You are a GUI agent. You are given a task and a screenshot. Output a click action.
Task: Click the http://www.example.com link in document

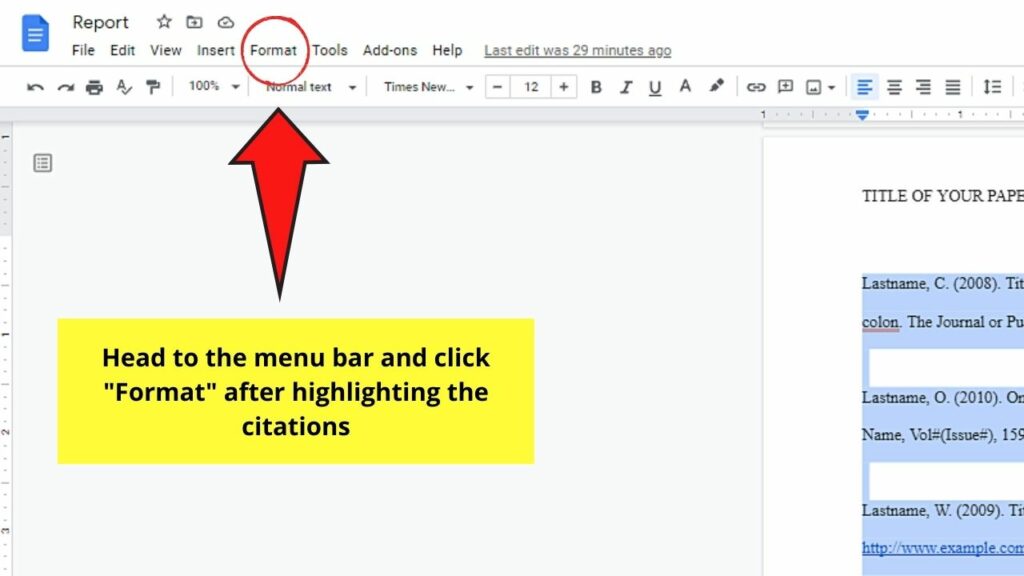(x=942, y=548)
